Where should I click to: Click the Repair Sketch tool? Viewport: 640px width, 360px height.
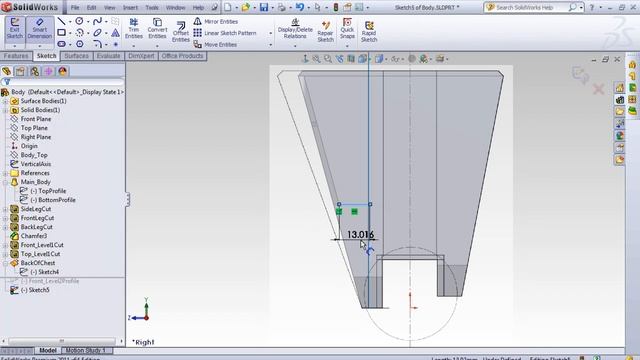325,32
